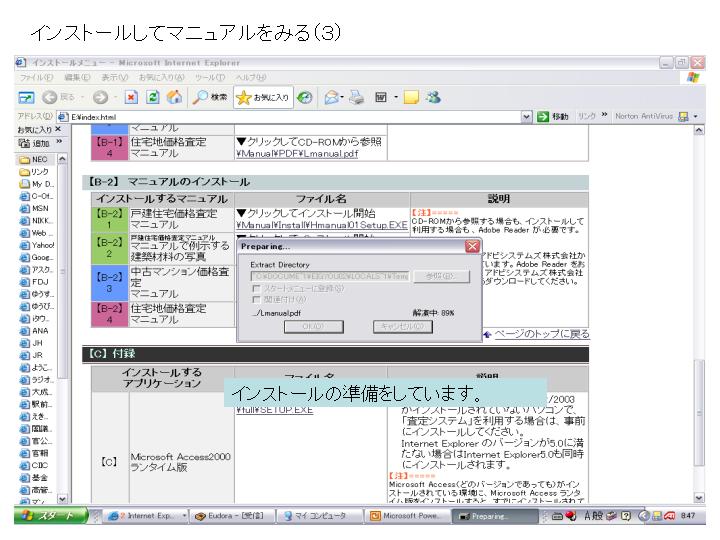Toggle スタートメニューに登録 checkbox in dialog

[x=256, y=288]
